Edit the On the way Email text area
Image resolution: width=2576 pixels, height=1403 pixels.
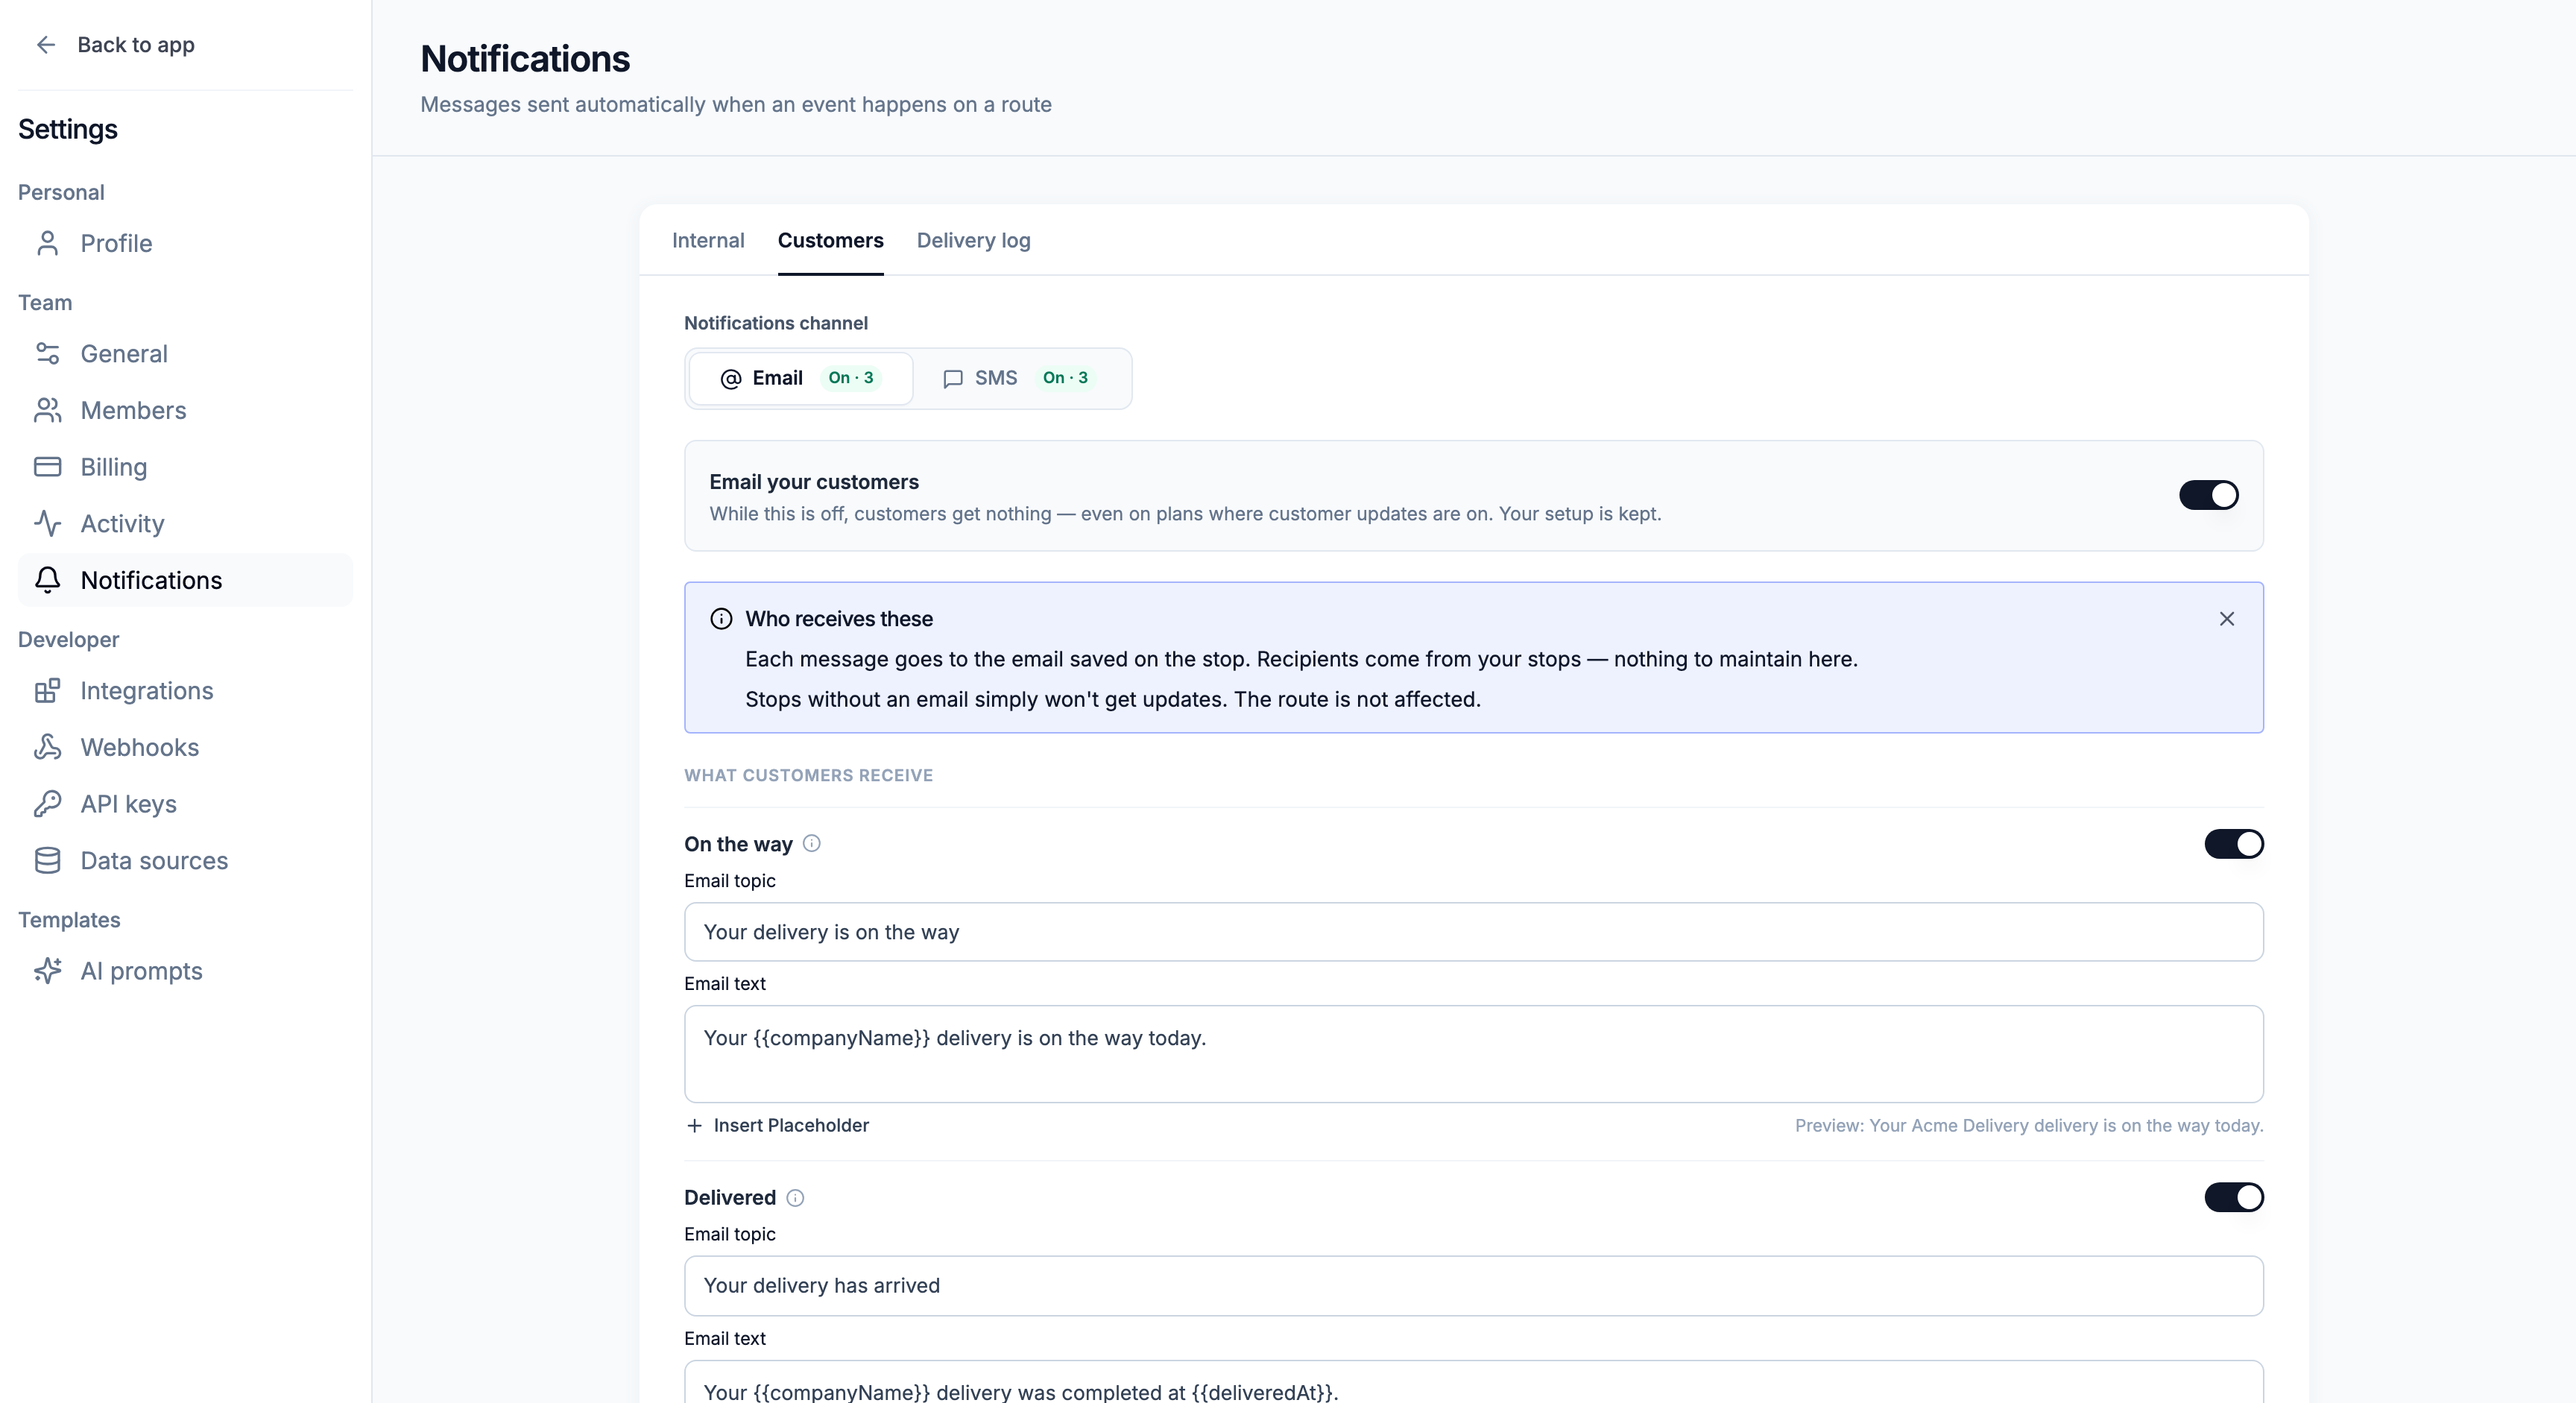coord(1473,1054)
